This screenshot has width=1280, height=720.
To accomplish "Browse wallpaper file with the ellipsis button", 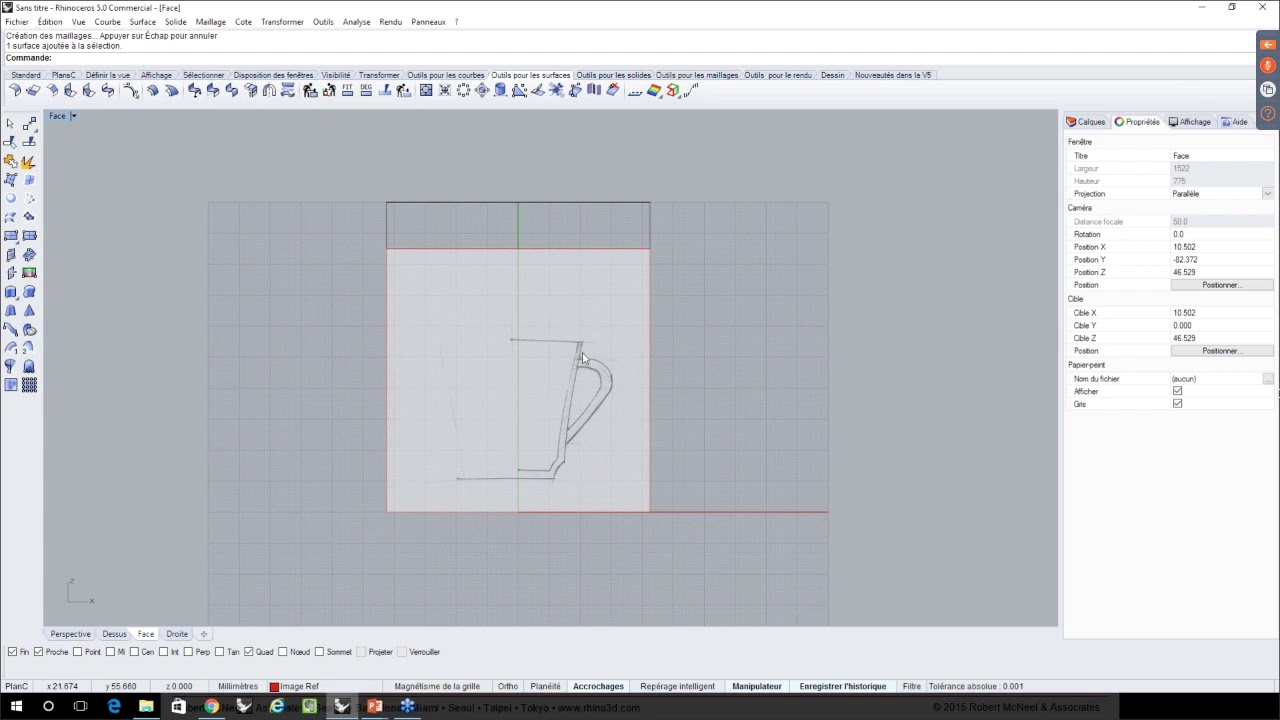I will [x=1268, y=379].
